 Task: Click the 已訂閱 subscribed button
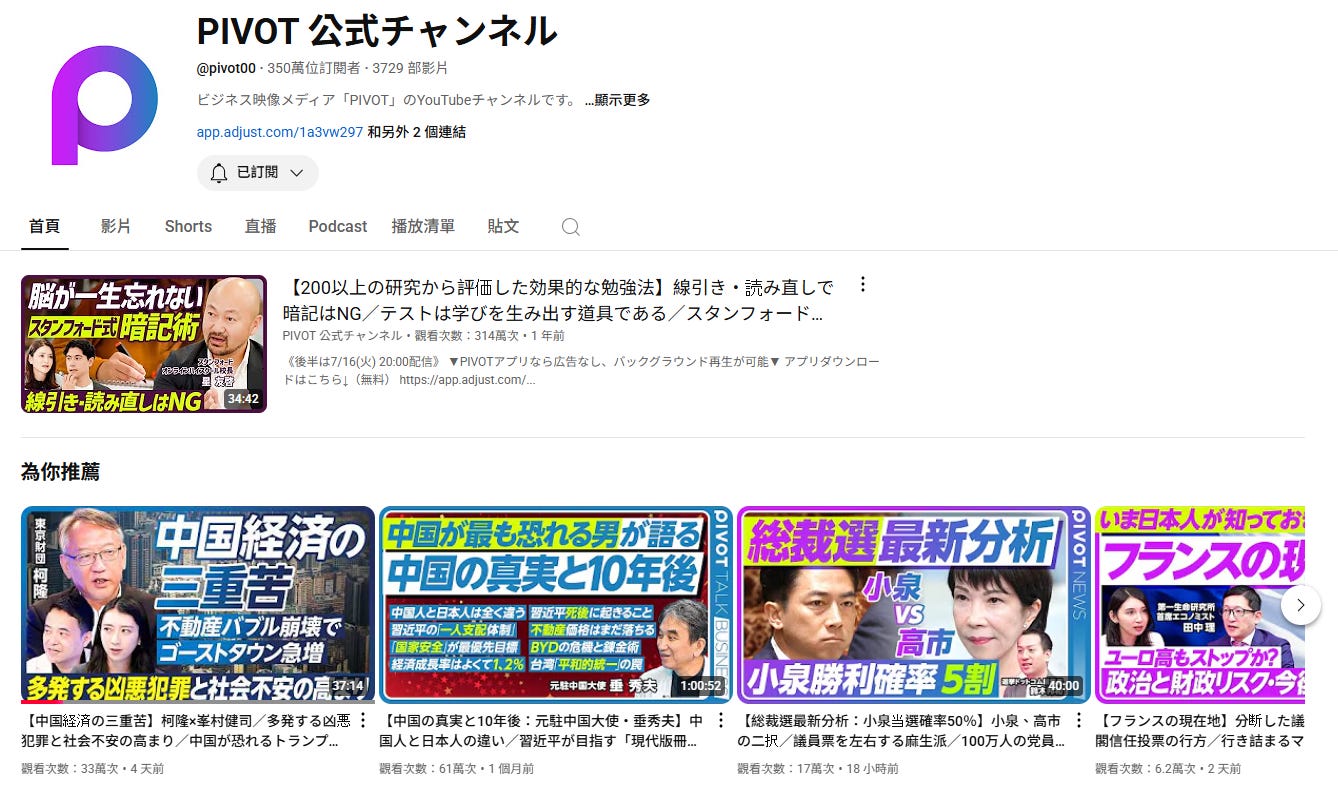(x=257, y=173)
